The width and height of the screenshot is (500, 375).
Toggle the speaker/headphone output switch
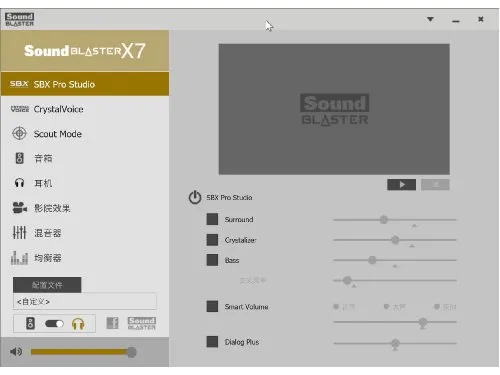tap(54, 323)
